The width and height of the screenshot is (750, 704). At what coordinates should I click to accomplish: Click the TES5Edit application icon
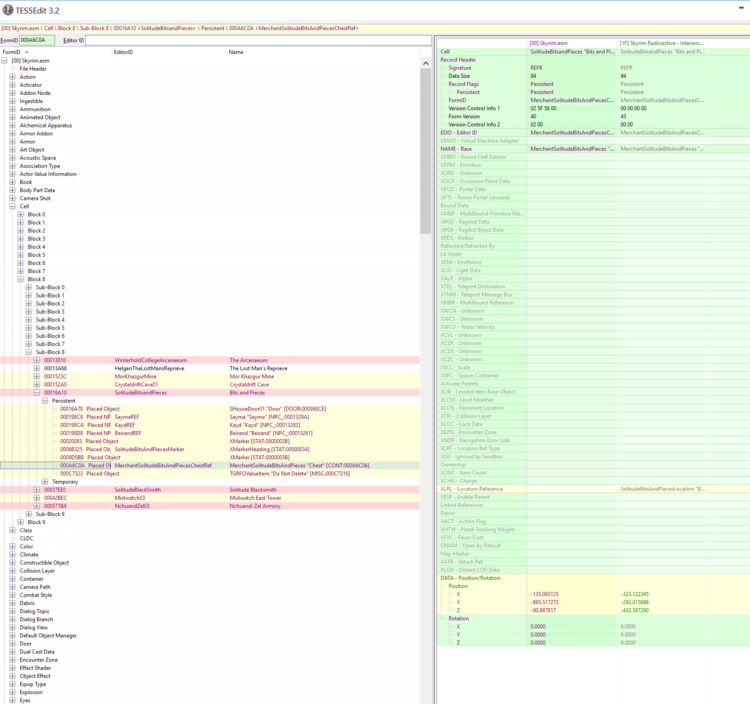pos(8,10)
